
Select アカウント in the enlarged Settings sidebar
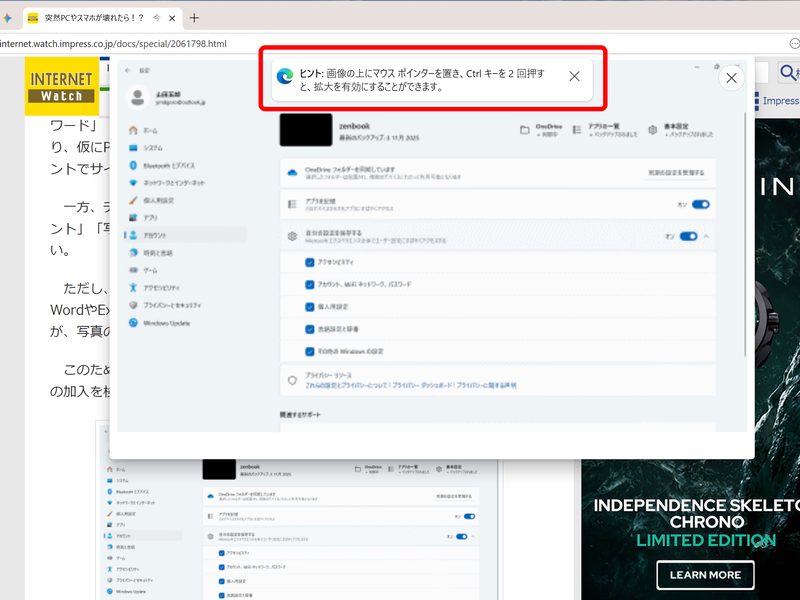click(185, 235)
